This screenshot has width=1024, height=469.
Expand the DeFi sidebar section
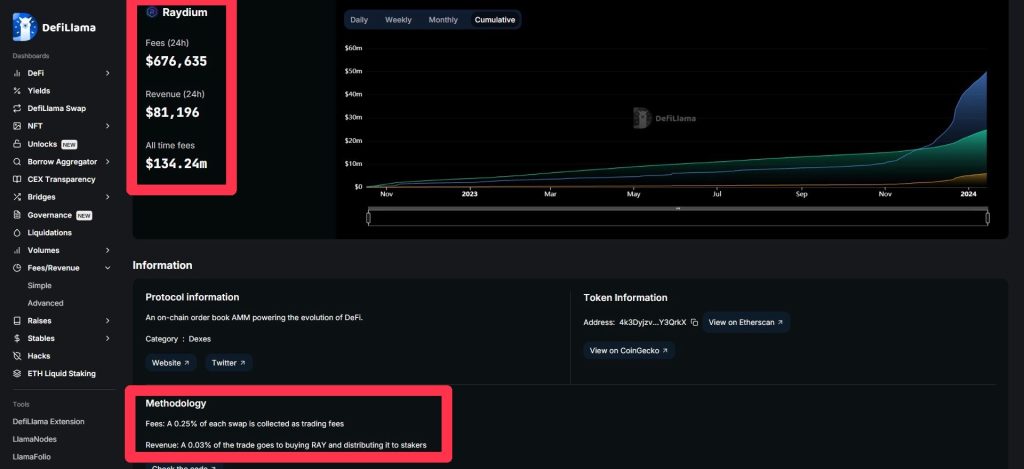pyautogui.click(x=107, y=73)
